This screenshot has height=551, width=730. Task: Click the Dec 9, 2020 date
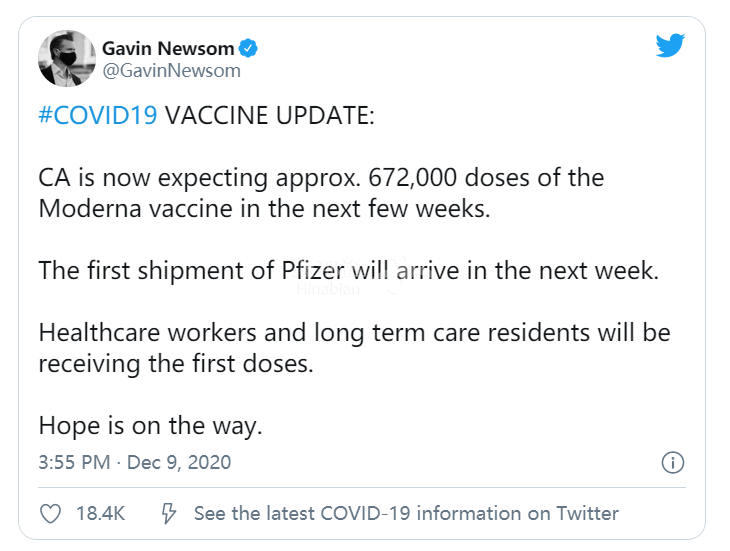coord(178,462)
